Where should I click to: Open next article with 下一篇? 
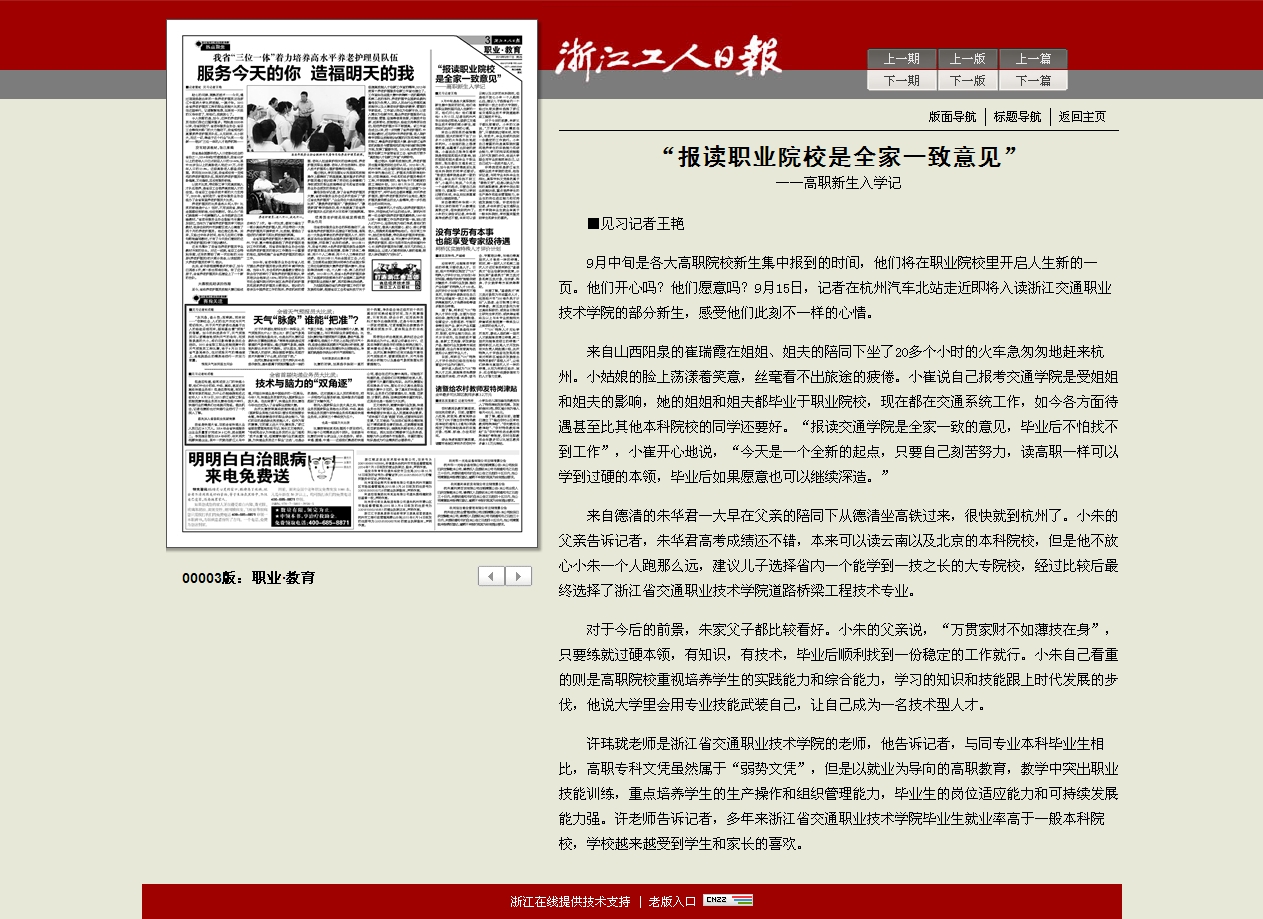coord(1033,81)
